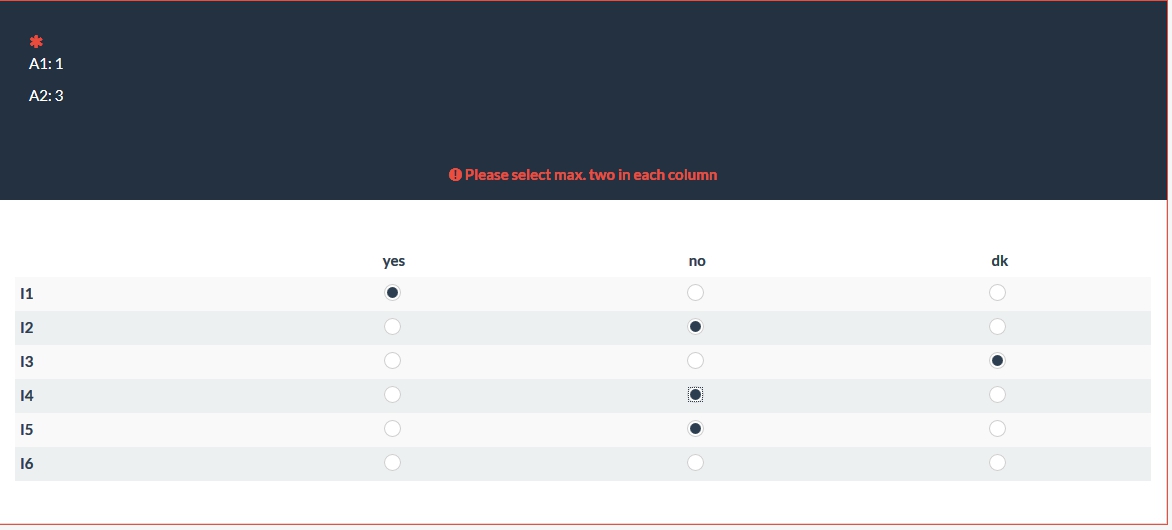Mark row I4 as 'dk'
The height and width of the screenshot is (530, 1172).
(x=997, y=395)
